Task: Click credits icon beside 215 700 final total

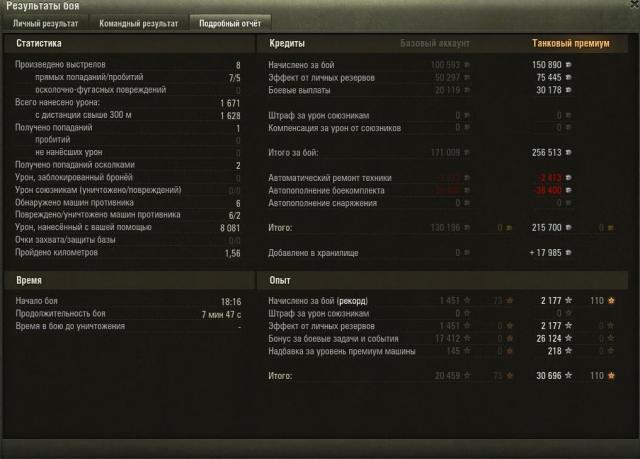Action: [568, 228]
